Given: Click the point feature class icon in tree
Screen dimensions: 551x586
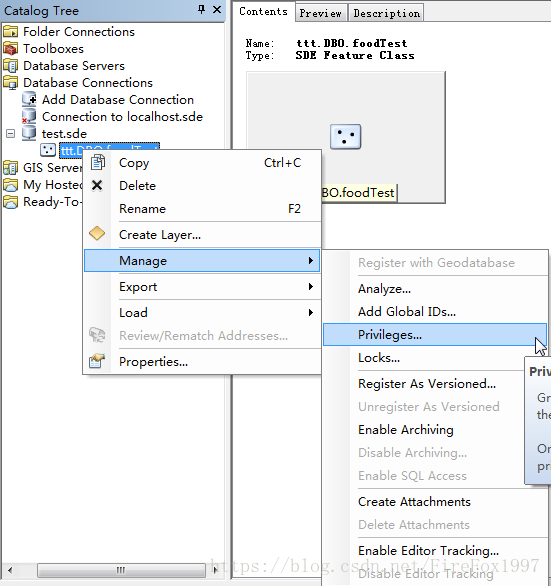Looking at the screenshot, I should 48,150.
